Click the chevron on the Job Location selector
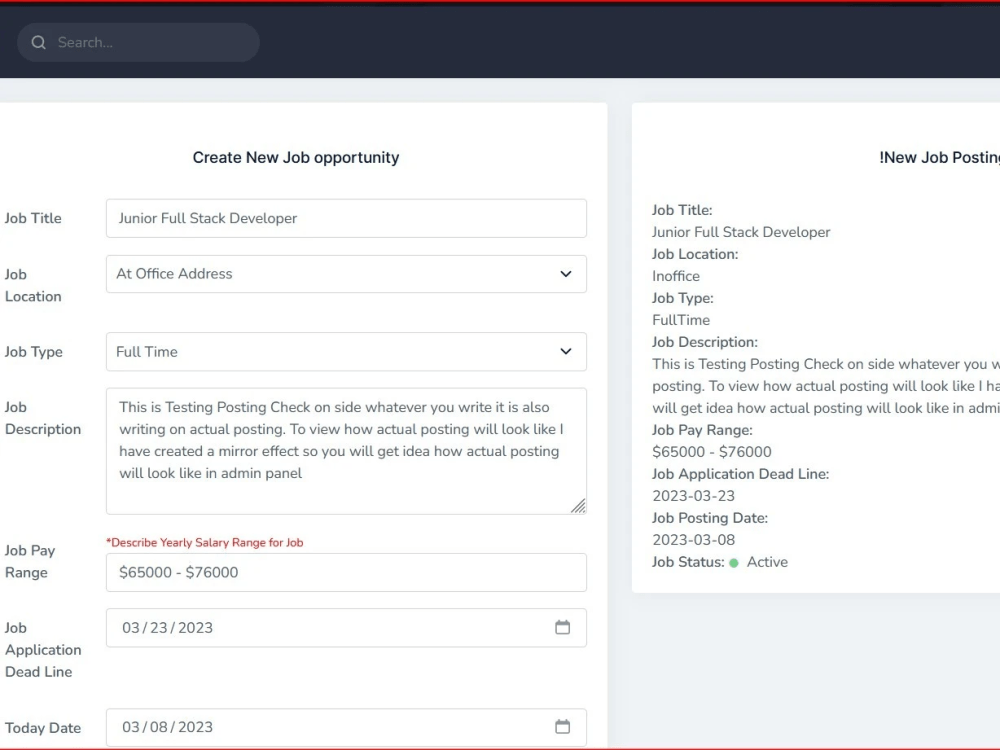 567,274
